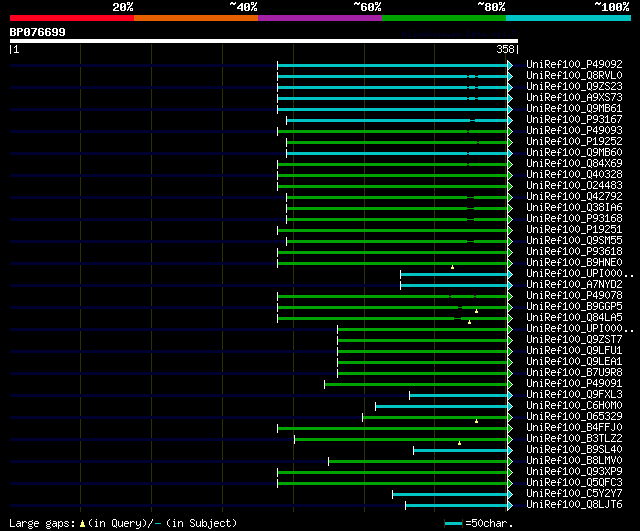Click the green alignment bar of Q40328
Screen dimensions: 640x531
point(392,176)
